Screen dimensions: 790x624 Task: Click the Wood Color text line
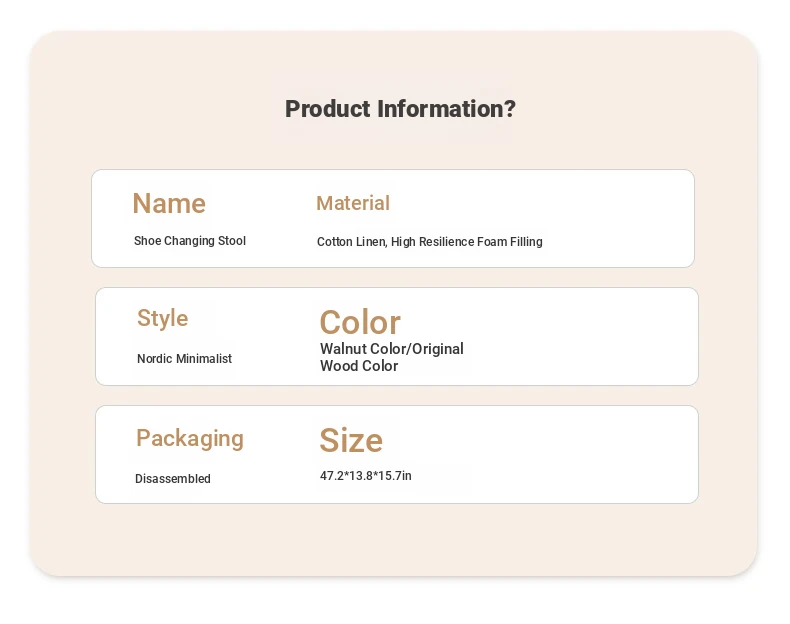(x=359, y=366)
